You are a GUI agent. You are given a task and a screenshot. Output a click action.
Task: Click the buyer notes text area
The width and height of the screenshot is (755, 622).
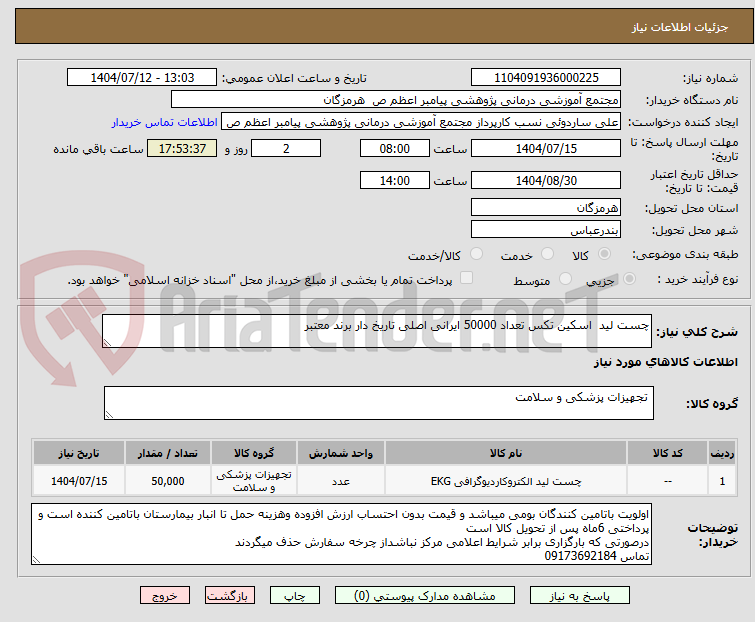pyautogui.click(x=341, y=534)
